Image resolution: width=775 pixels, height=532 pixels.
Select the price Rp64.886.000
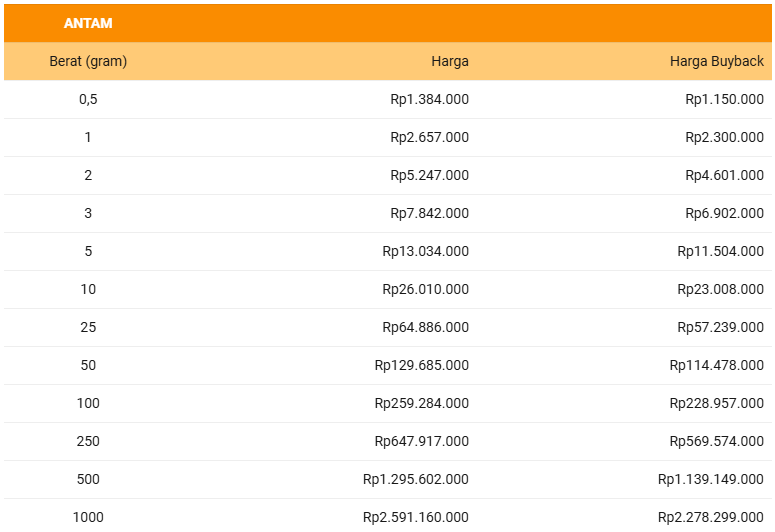425,327
